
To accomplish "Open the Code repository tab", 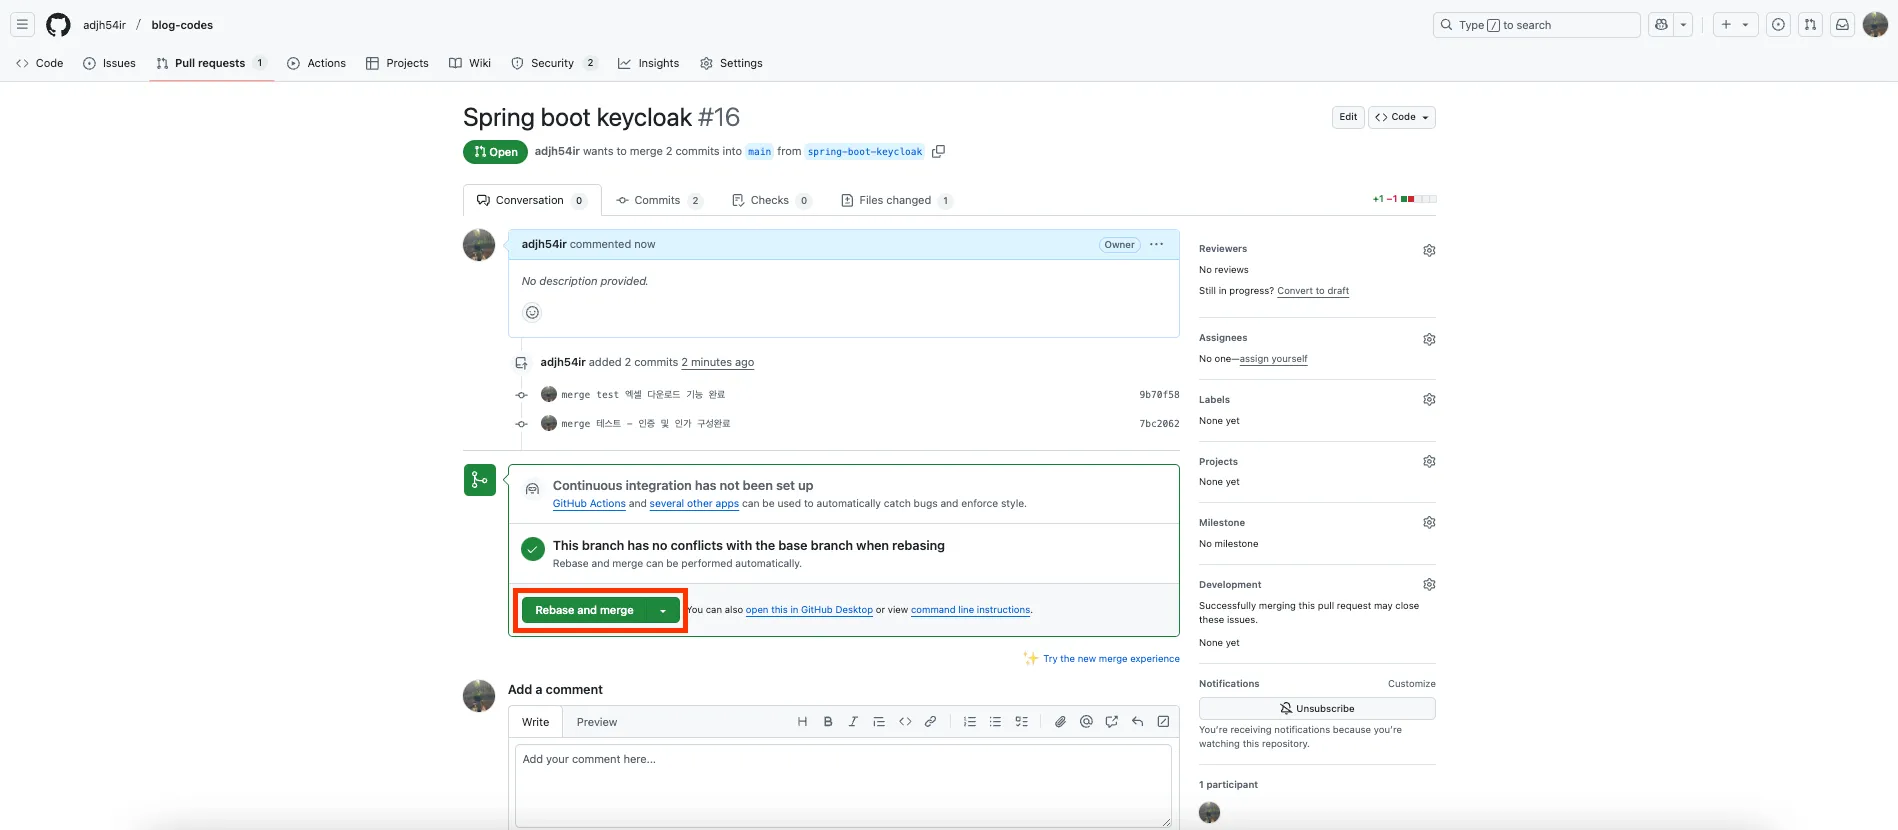I will tap(40, 63).
